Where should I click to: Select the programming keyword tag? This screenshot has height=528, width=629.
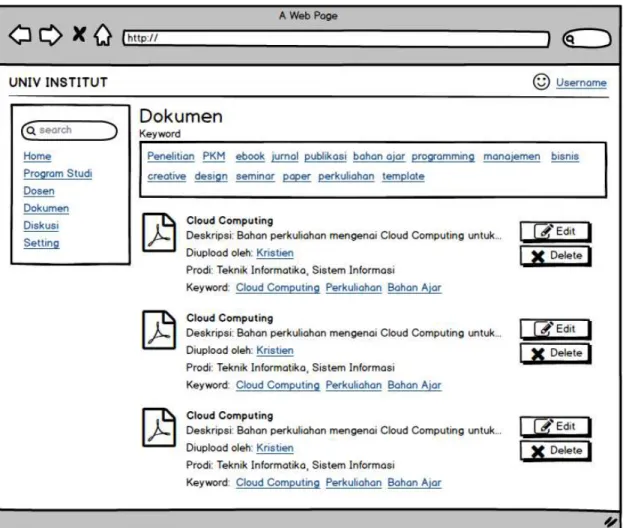443,157
